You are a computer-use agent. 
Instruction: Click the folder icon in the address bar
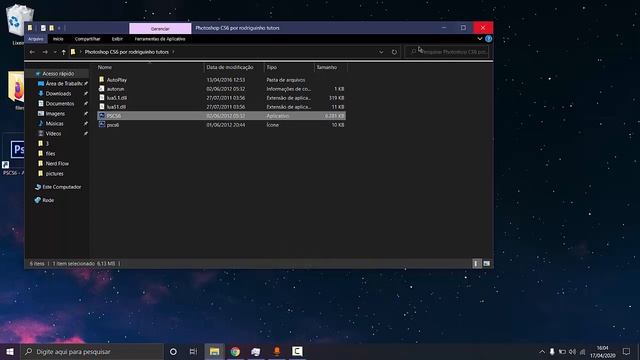pyautogui.click(x=73, y=52)
